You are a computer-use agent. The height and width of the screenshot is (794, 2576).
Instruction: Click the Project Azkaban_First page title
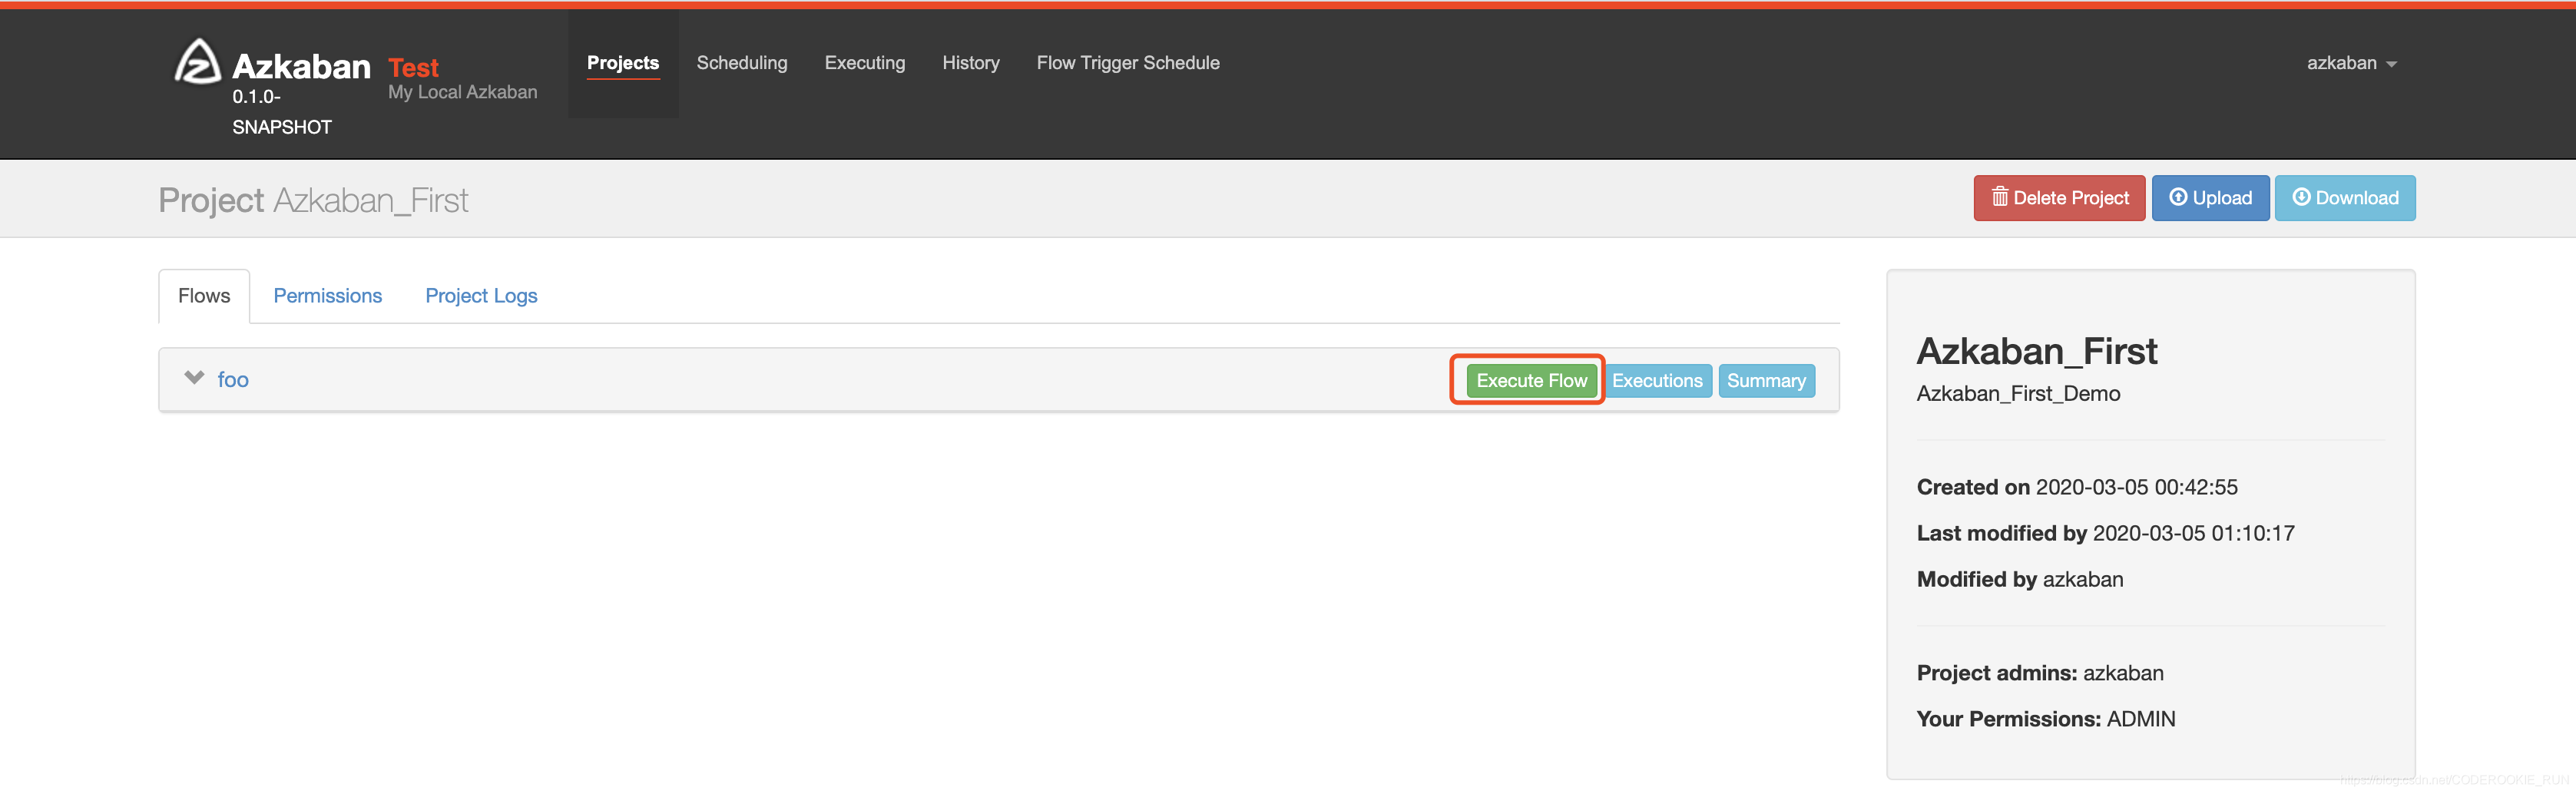click(x=313, y=200)
